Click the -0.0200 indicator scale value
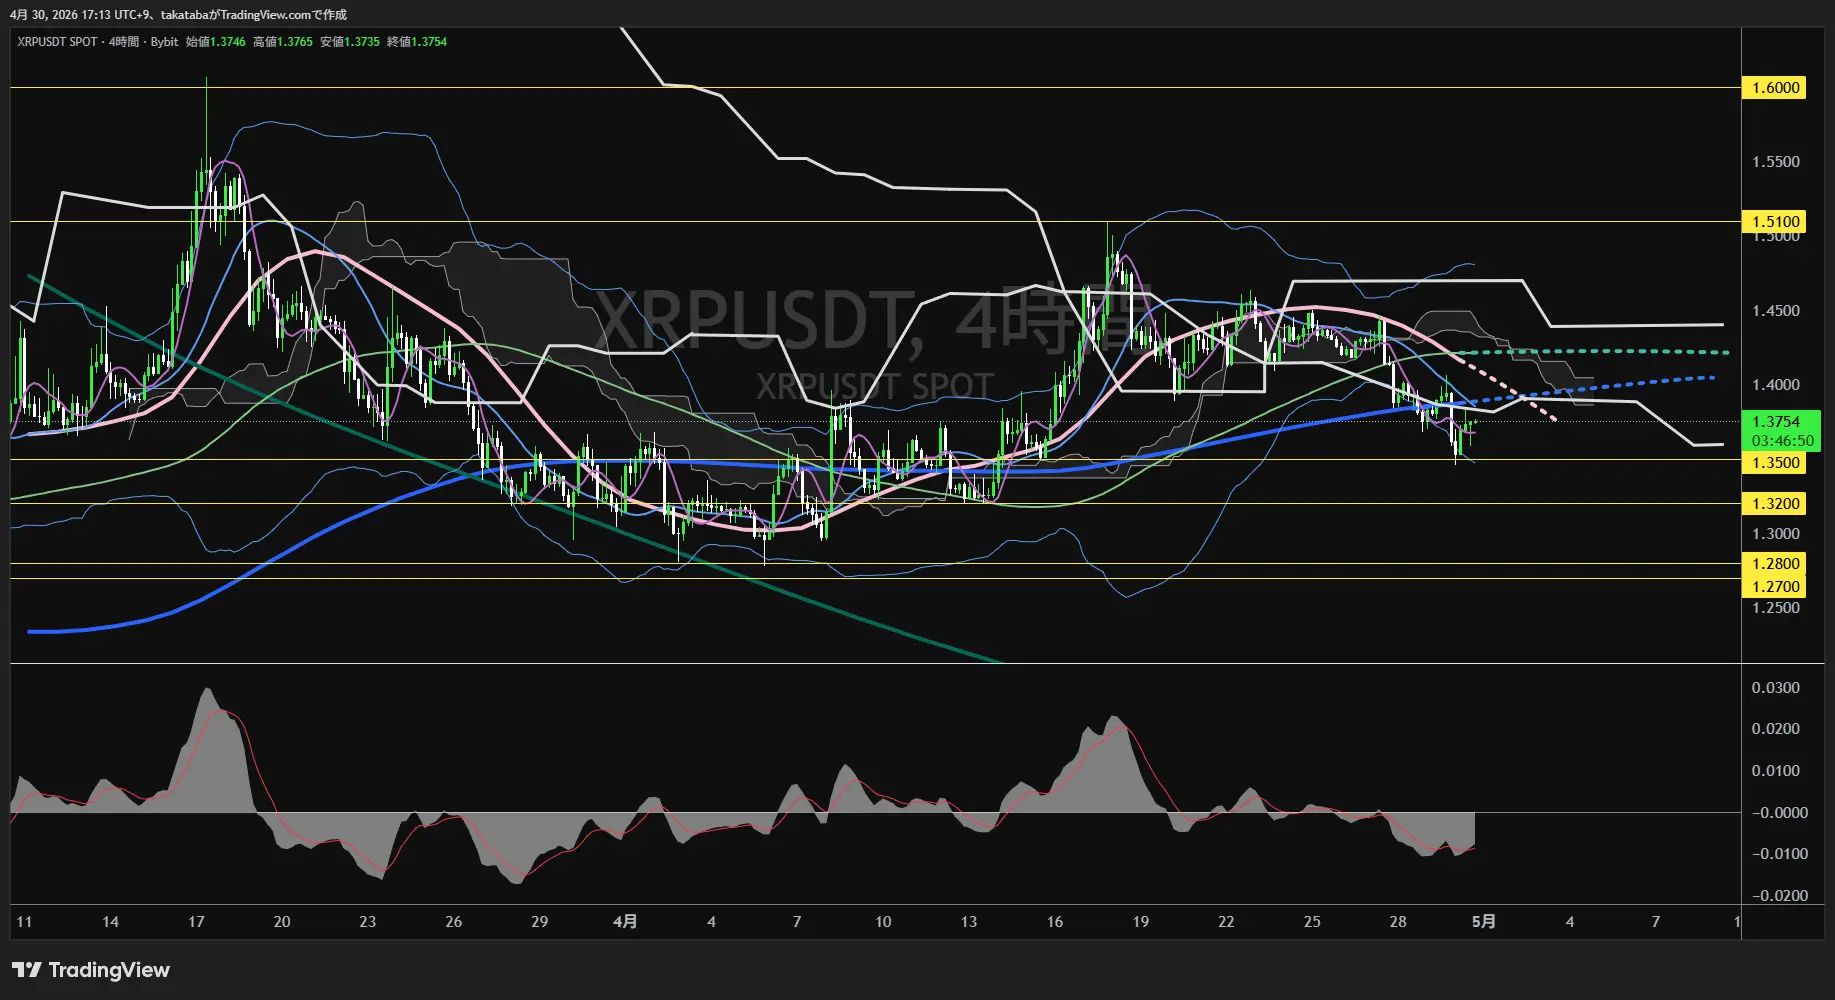The image size is (1835, 1000). tap(1775, 895)
